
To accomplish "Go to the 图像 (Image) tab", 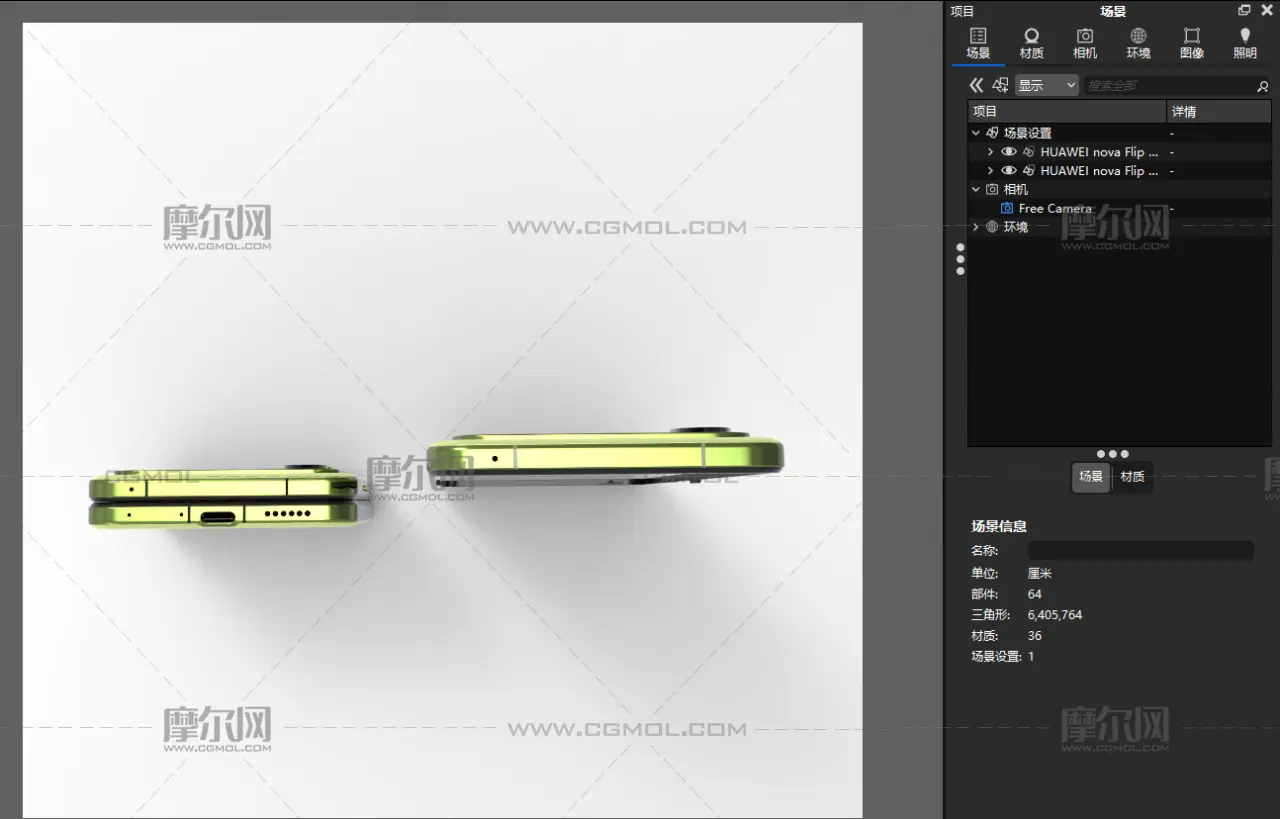I will click(1191, 43).
